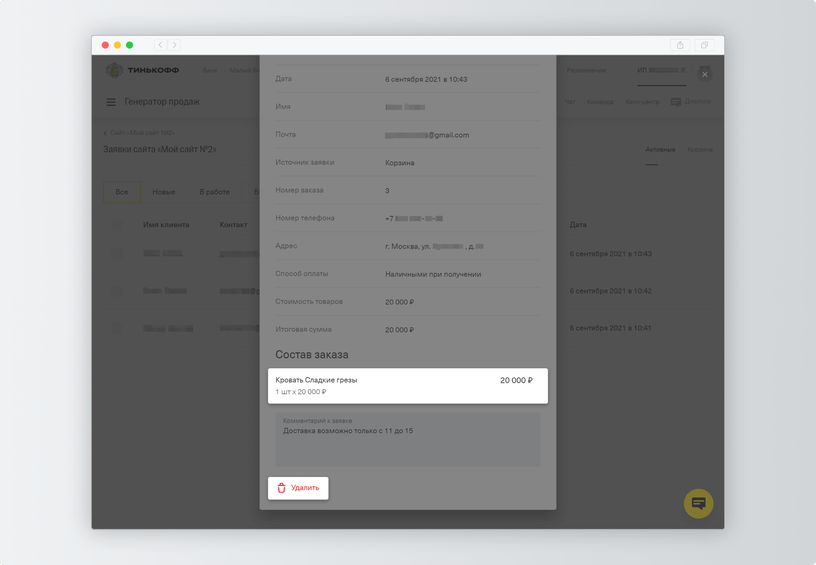Click the Генератор продаж title
The height and width of the screenshot is (565, 816).
tap(162, 102)
